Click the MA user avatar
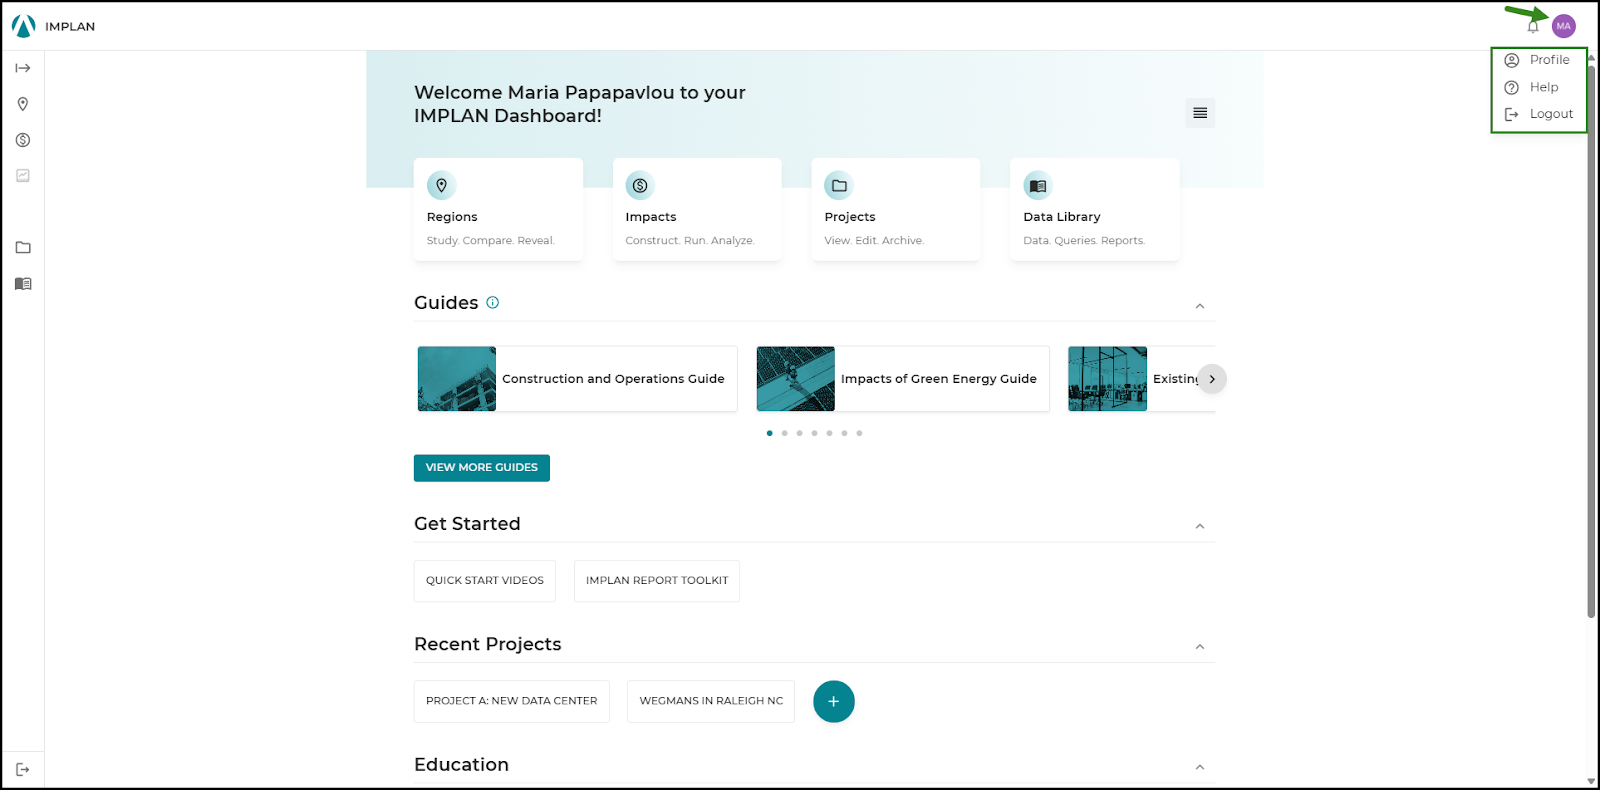1600x790 pixels. pyautogui.click(x=1564, y=26)
